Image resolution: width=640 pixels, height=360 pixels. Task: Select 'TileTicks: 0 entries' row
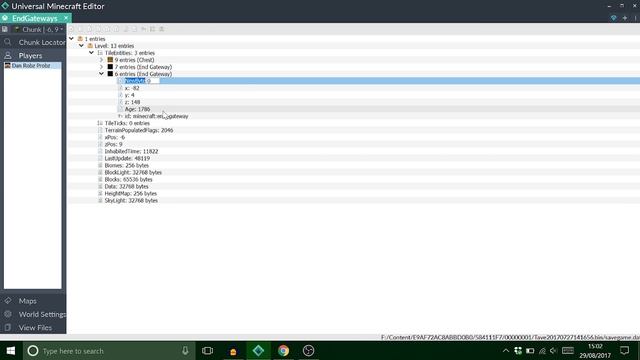coord(127,123)
